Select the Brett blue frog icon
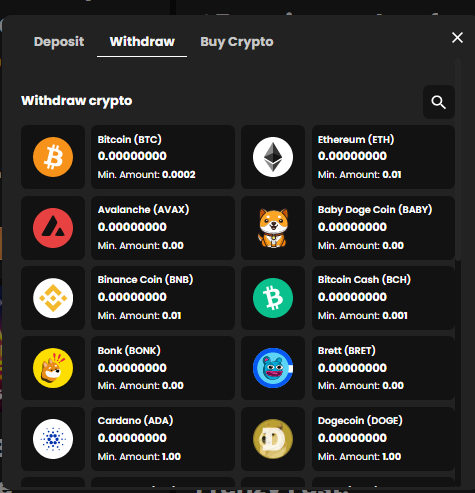This screenshot has height=493, width=475. [x=273, y=368]
